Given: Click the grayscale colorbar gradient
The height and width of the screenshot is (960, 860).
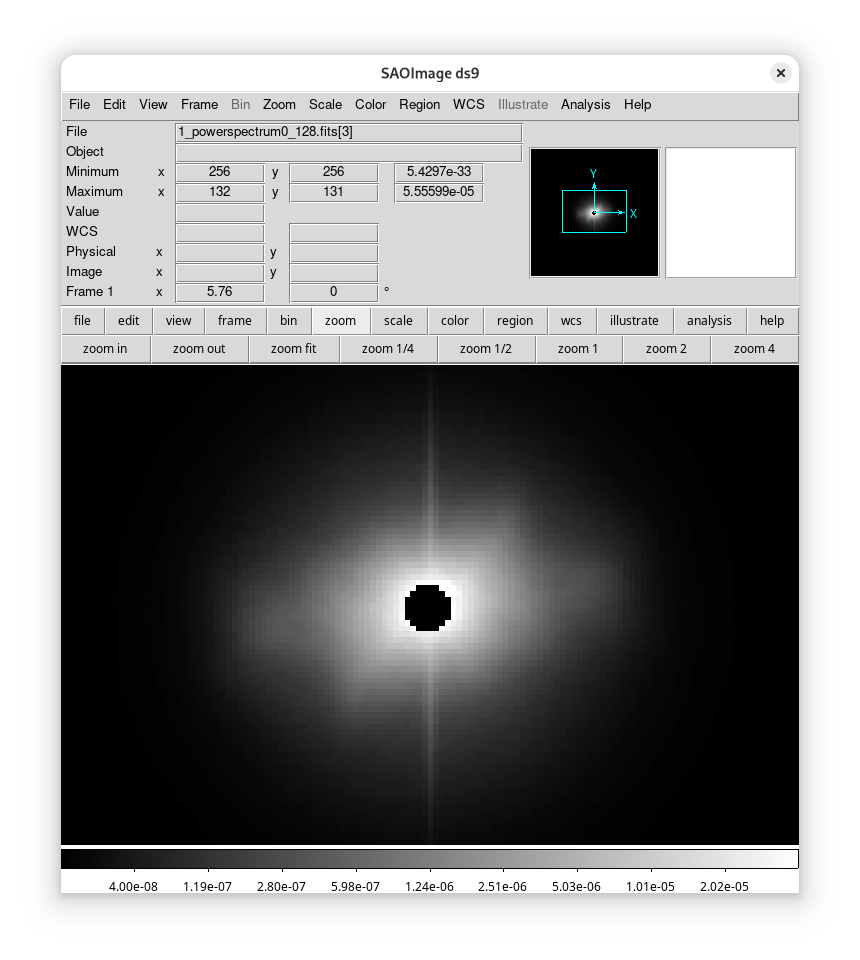Looking at the screenshot, I should point(429,859).
